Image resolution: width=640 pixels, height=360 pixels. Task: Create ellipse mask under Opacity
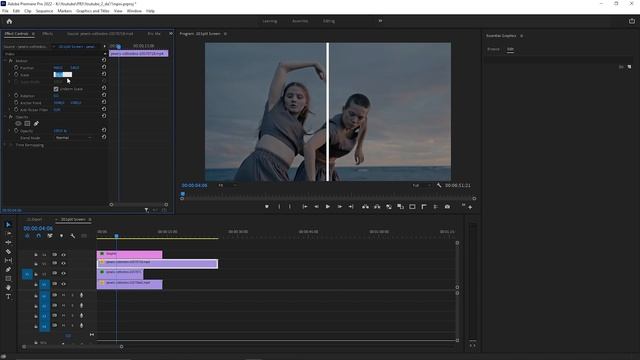[18, 124]
